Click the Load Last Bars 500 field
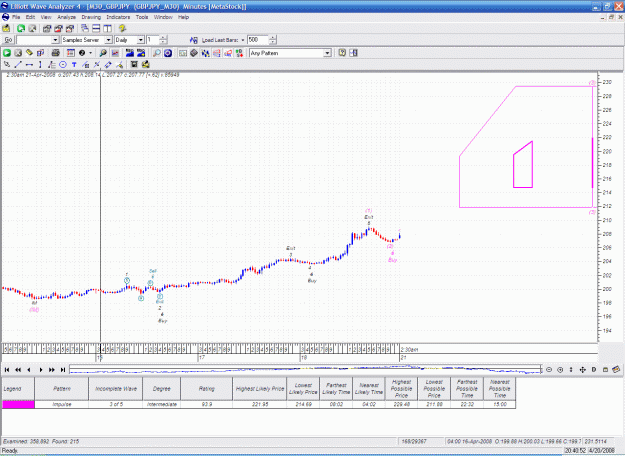This screenshot has height=456, width=625. tap(258, 40)
